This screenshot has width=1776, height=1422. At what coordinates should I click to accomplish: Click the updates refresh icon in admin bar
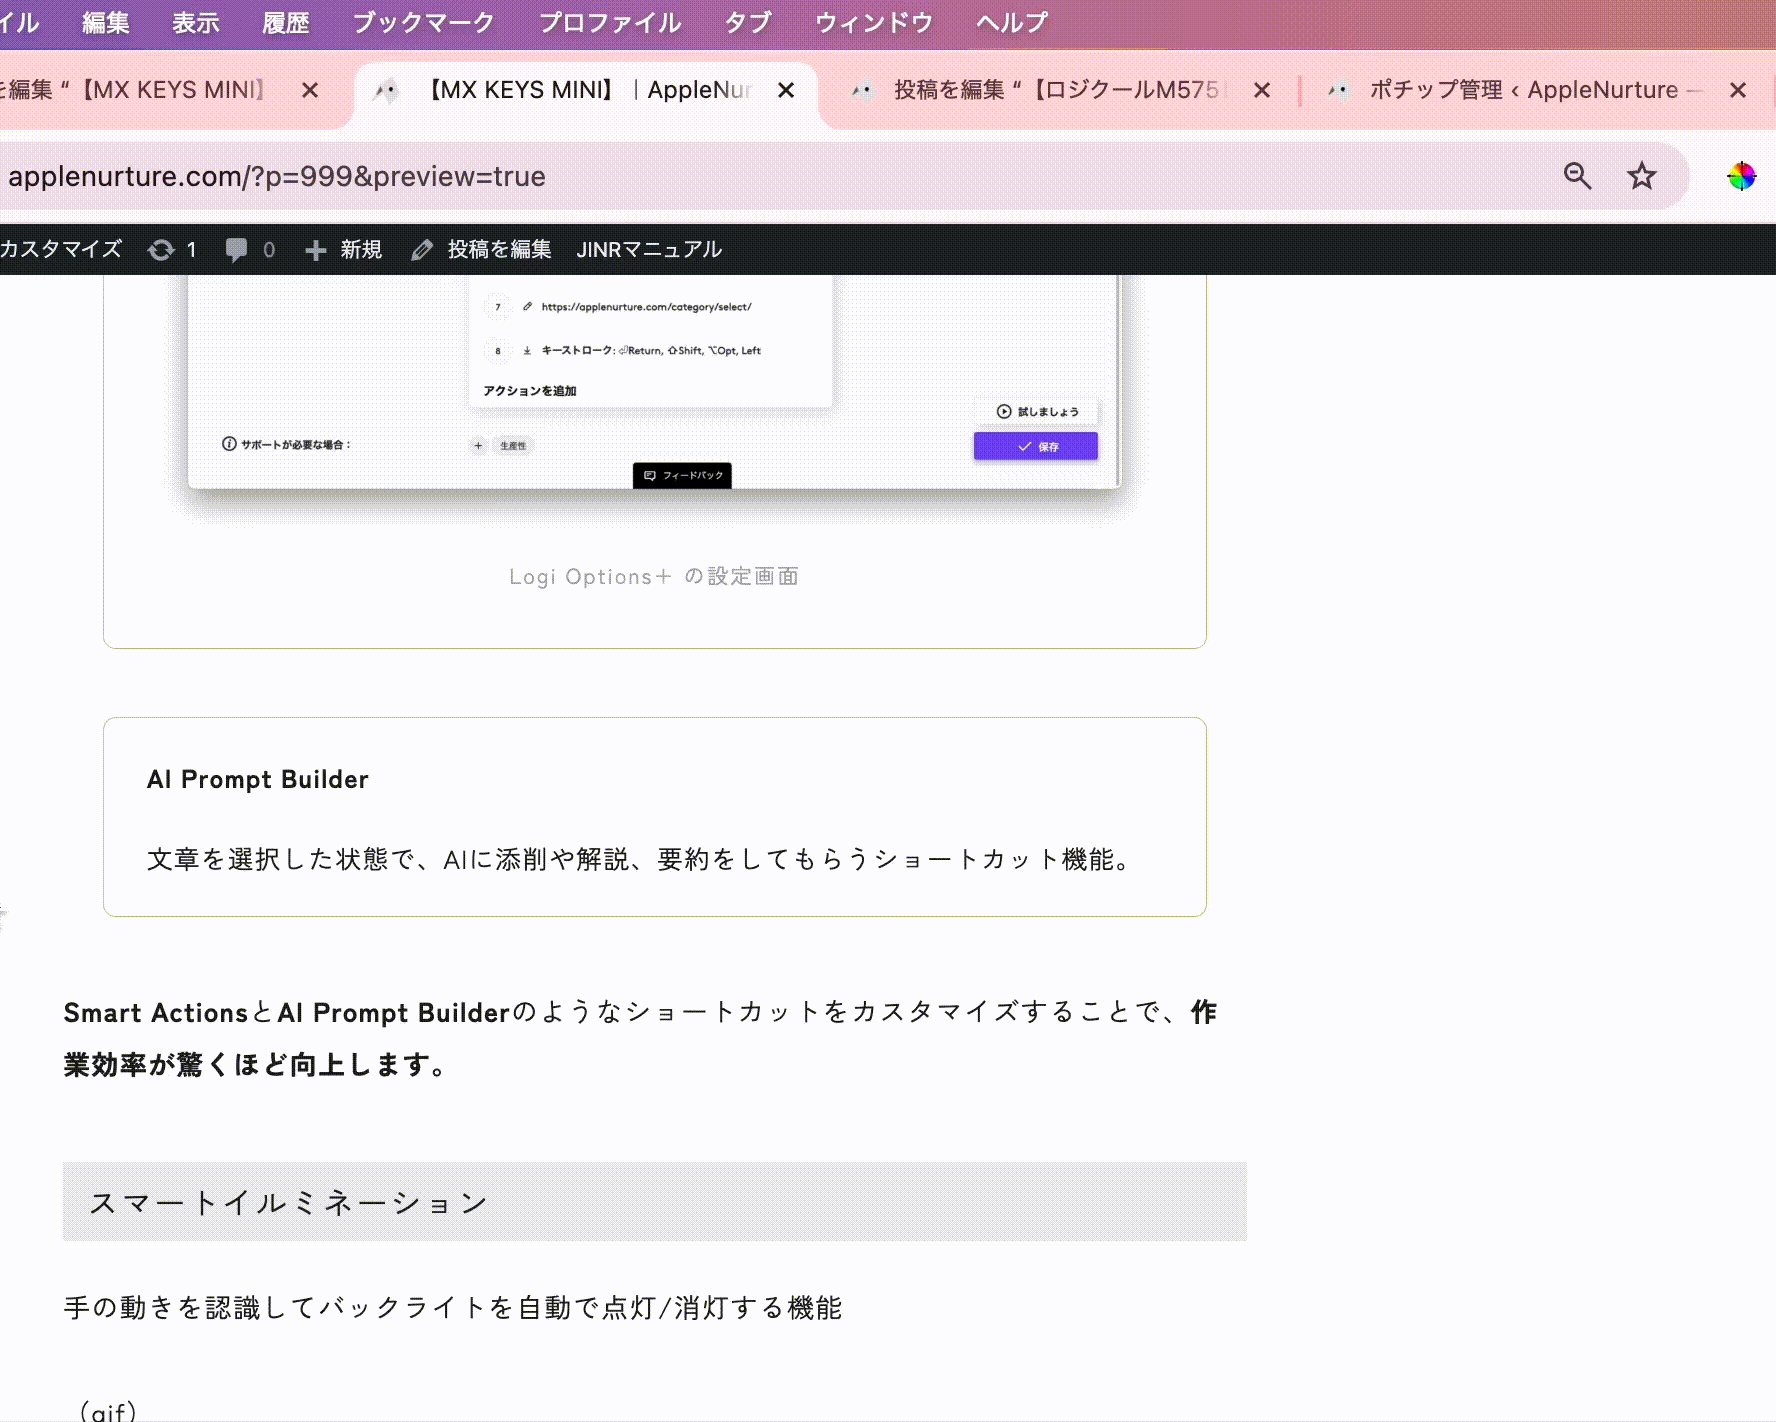[x=161, y=250]
